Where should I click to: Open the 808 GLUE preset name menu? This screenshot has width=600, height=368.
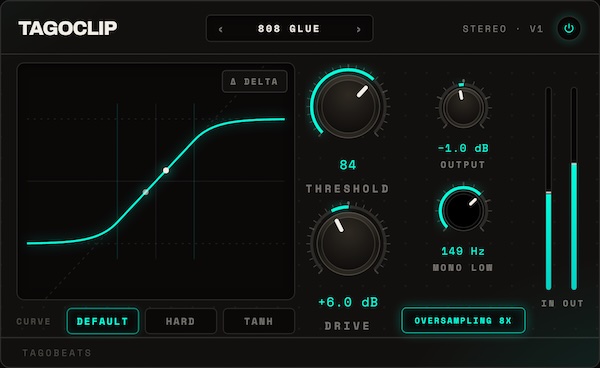[289, 29]
